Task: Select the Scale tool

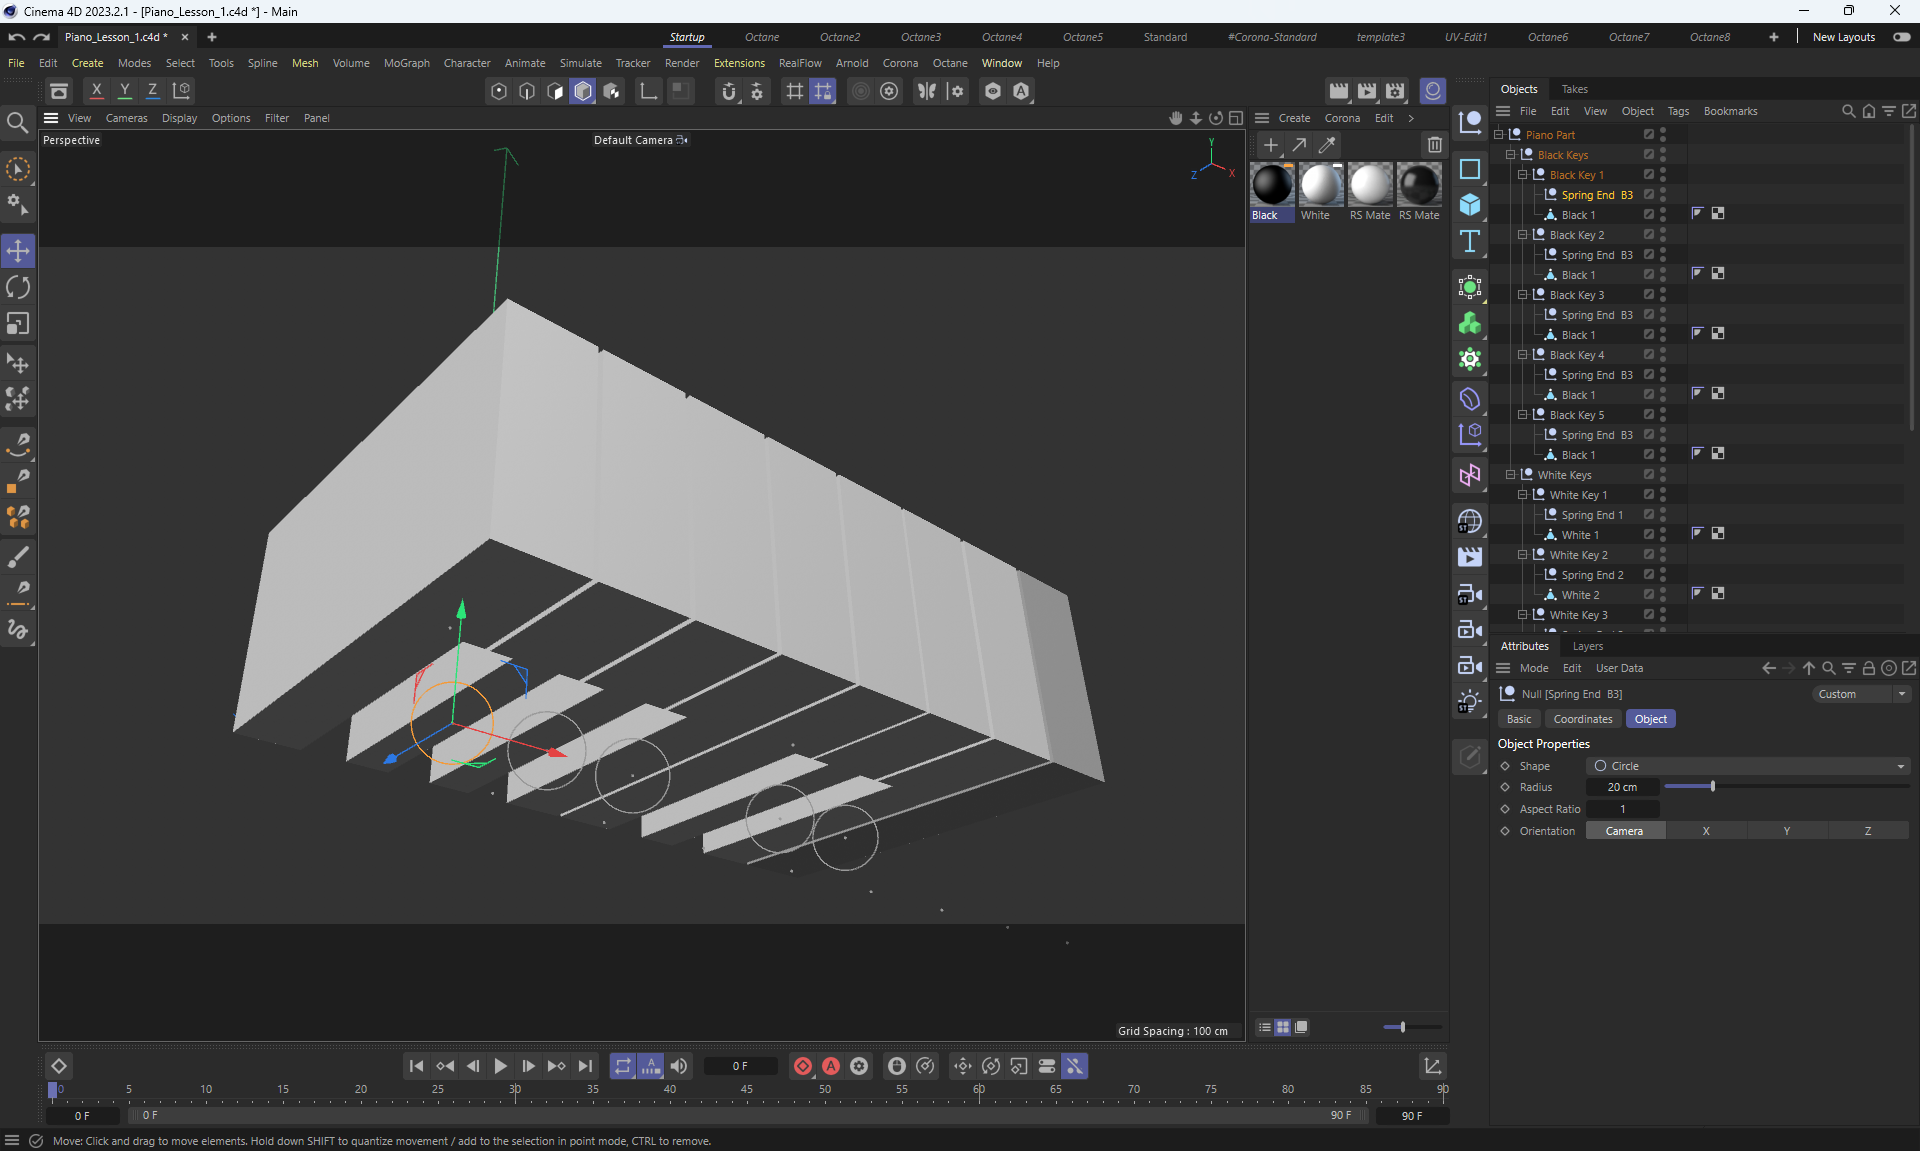Action: 18,324
